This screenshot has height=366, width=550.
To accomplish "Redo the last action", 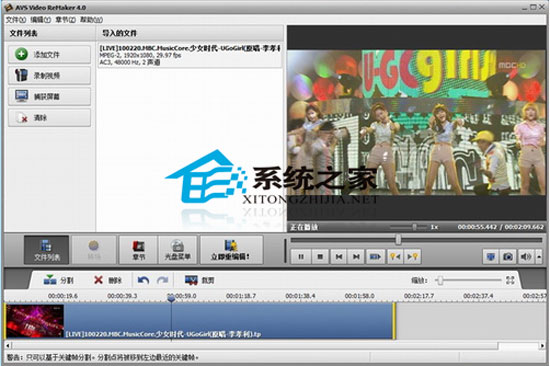I will [162, 280].
